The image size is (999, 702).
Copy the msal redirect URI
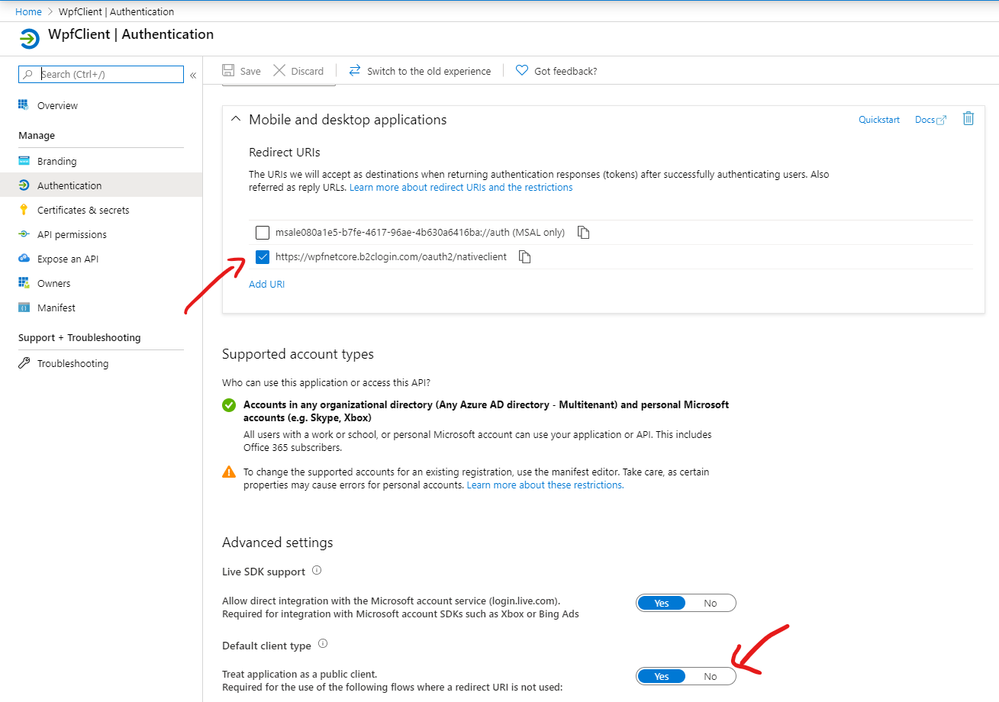(x=583, y=233)
